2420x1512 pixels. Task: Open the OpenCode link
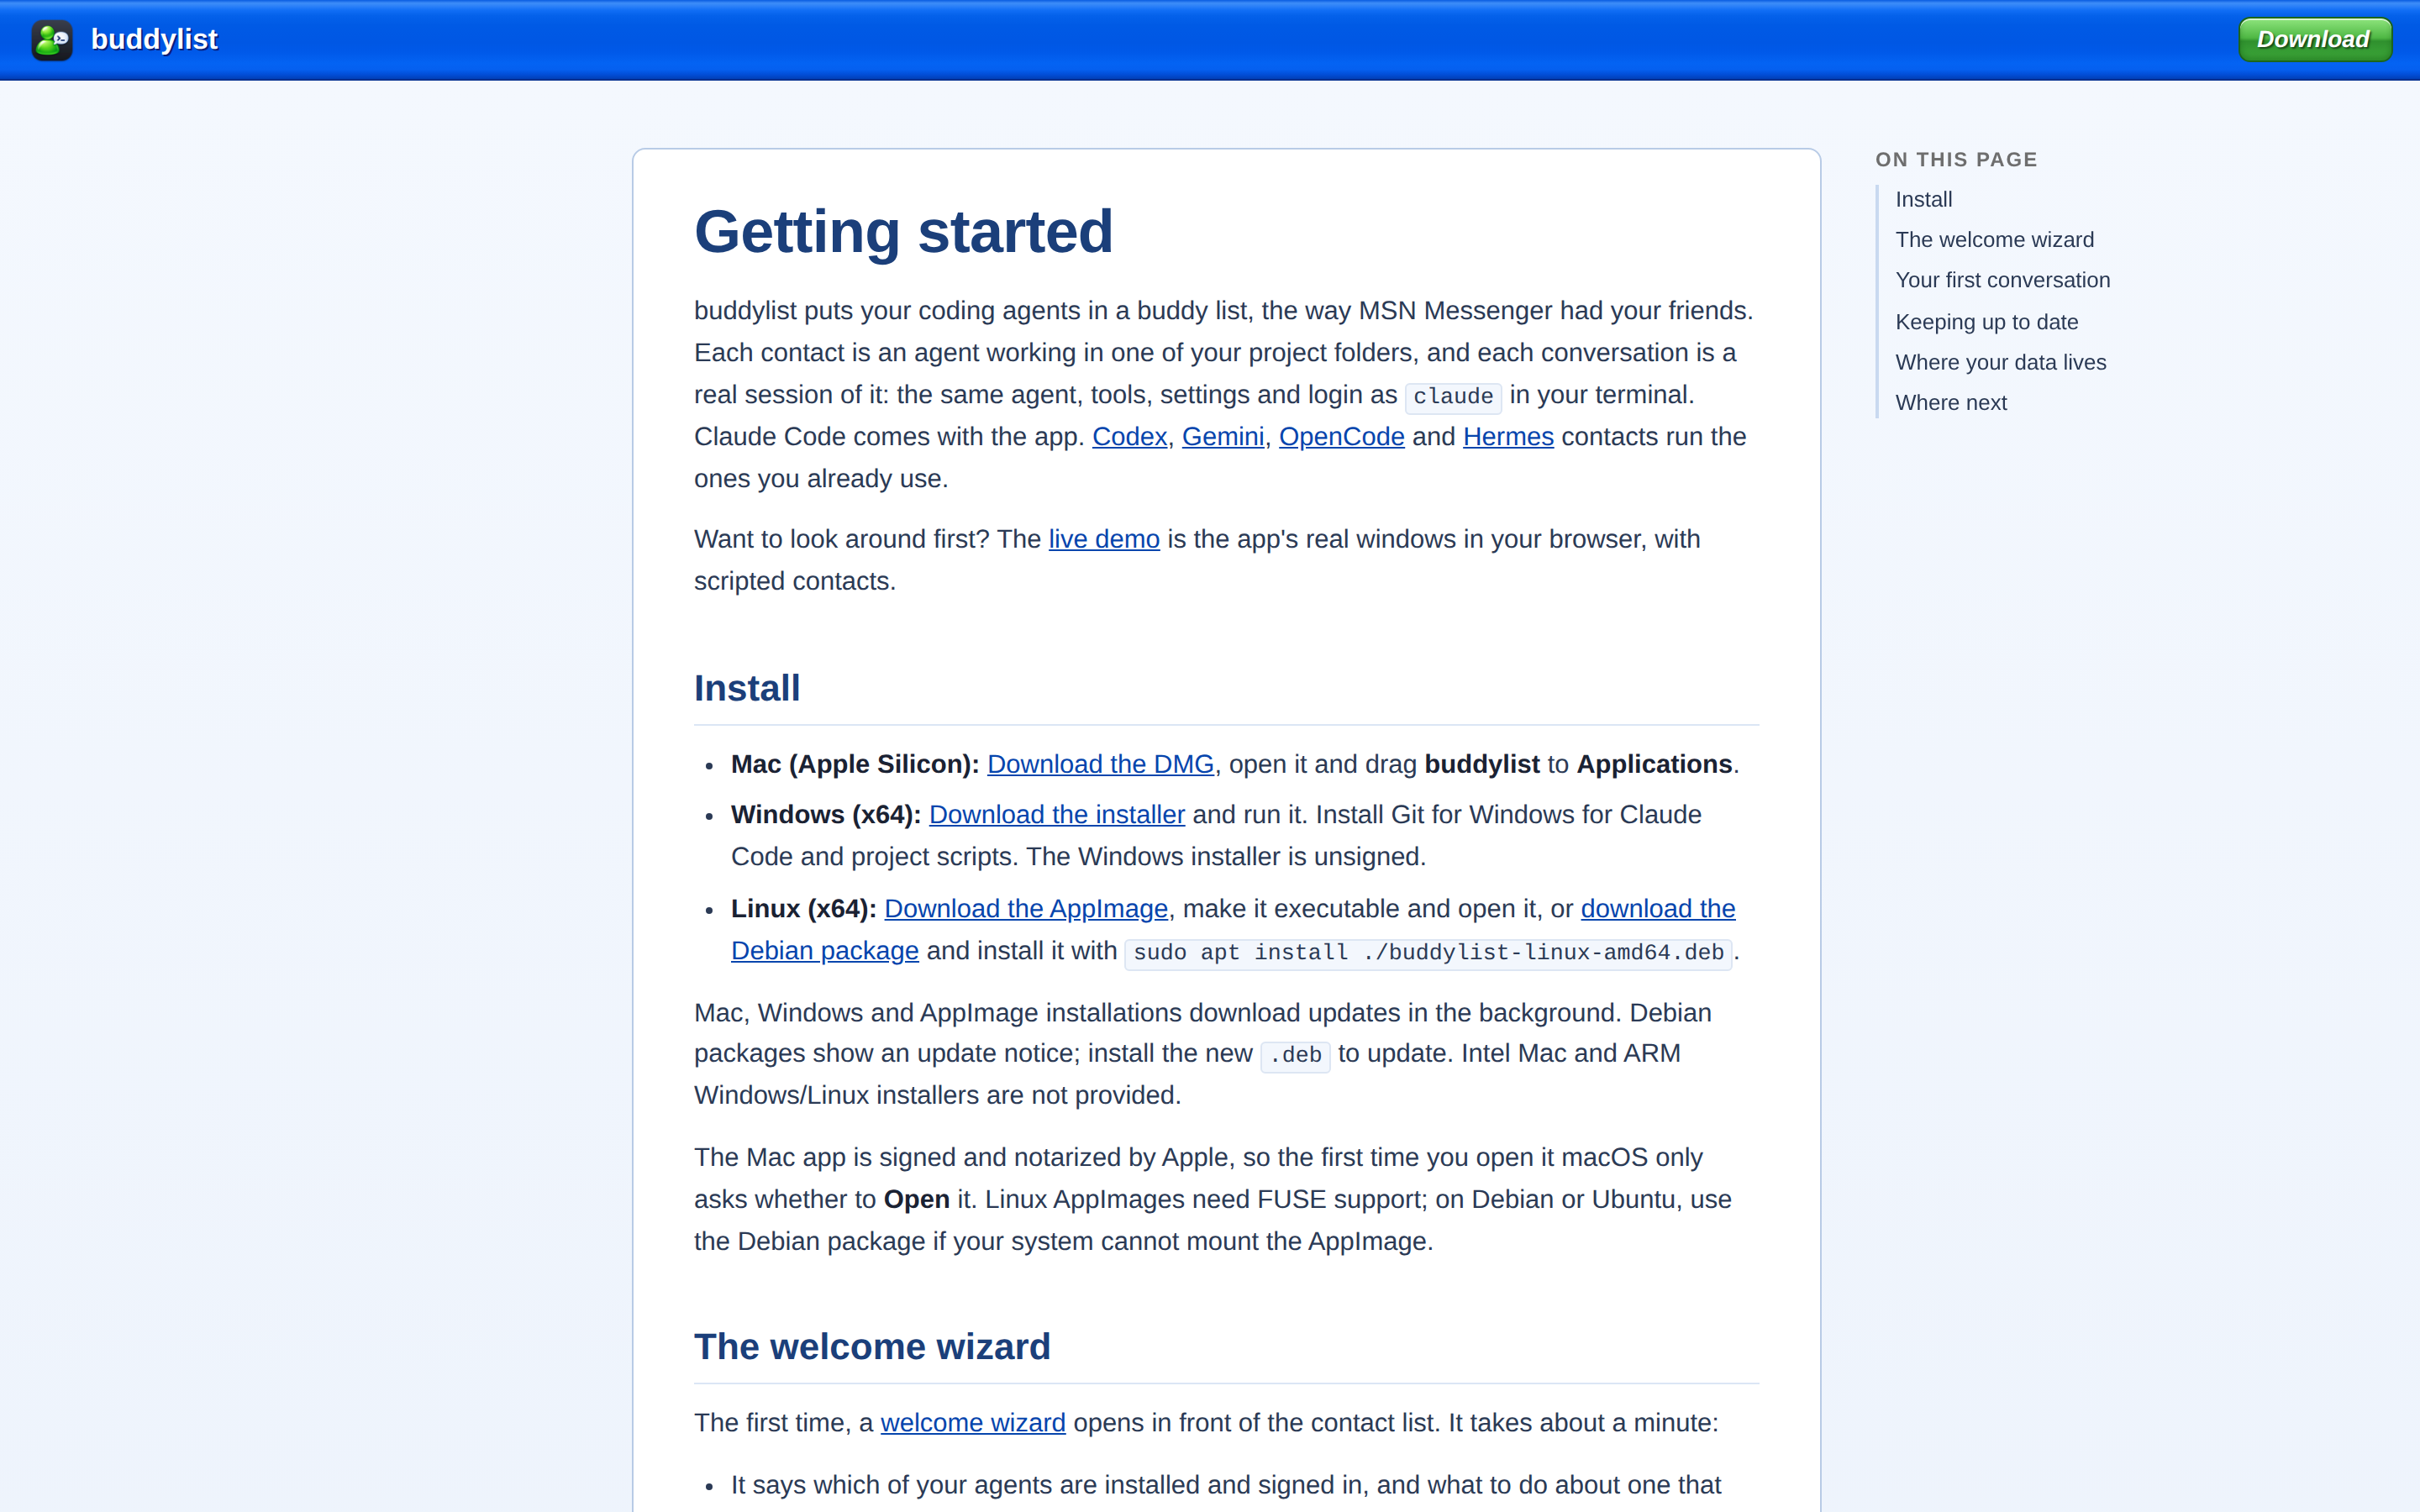pyautogui.click(x=1341, y=437)
